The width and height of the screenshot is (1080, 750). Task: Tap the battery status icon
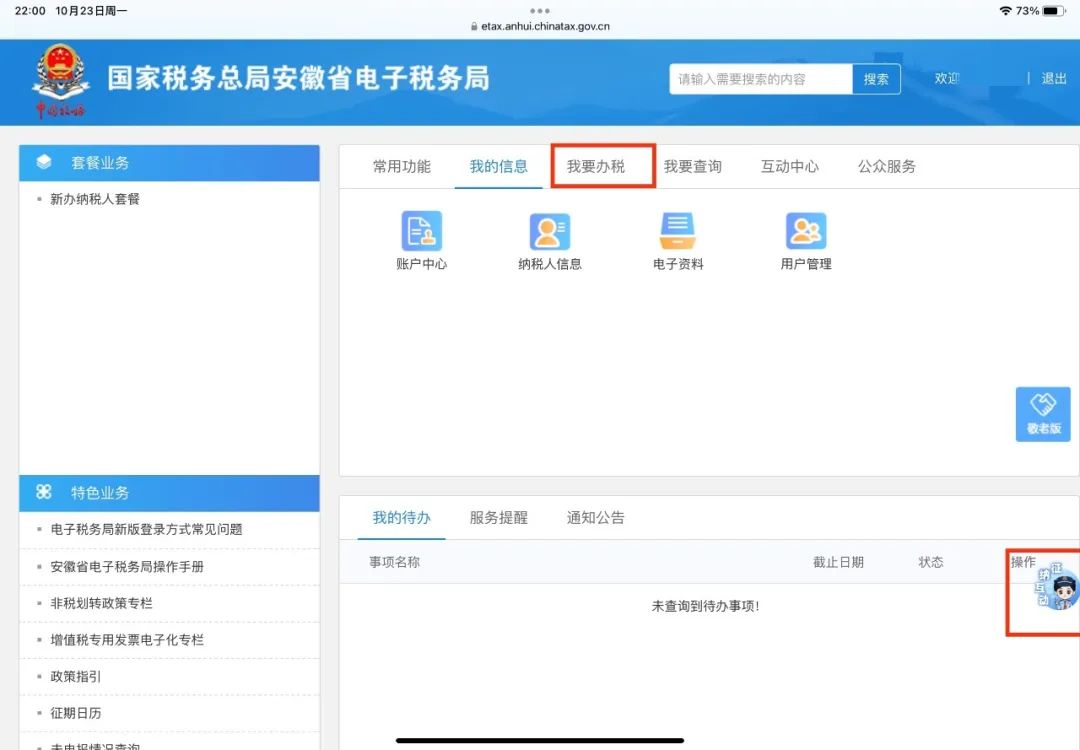pyautogui.click(x=1055, y=11)
